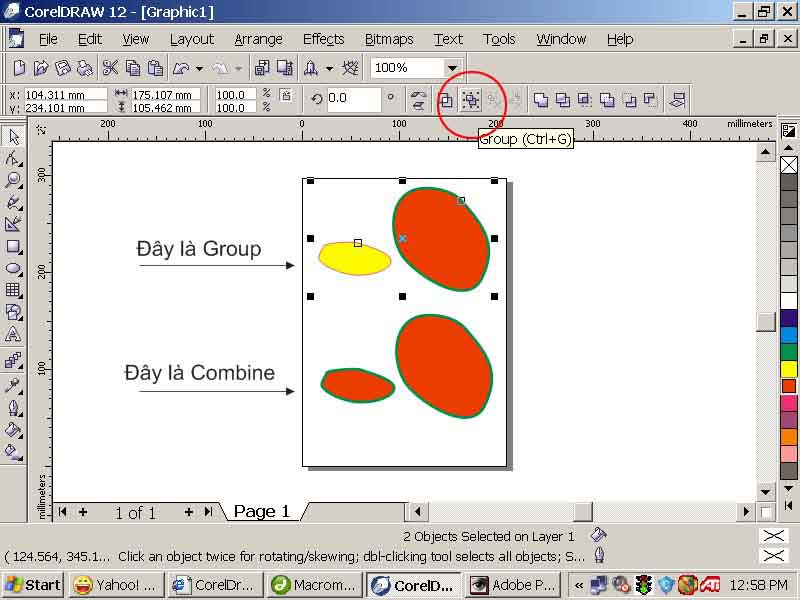Click the Print toolbar icon
The height and width of the screenshot is (600, 800).
85,68
